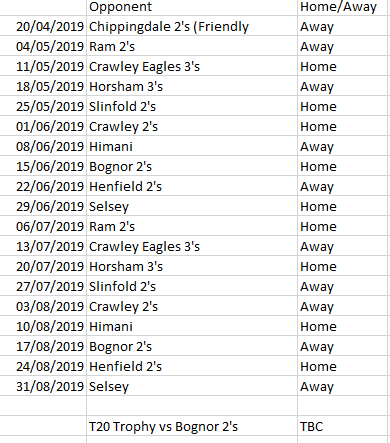390x443 pixels.
Task: Click the 29/06/2019 Selsey cell
Action: tap(192, 206)
